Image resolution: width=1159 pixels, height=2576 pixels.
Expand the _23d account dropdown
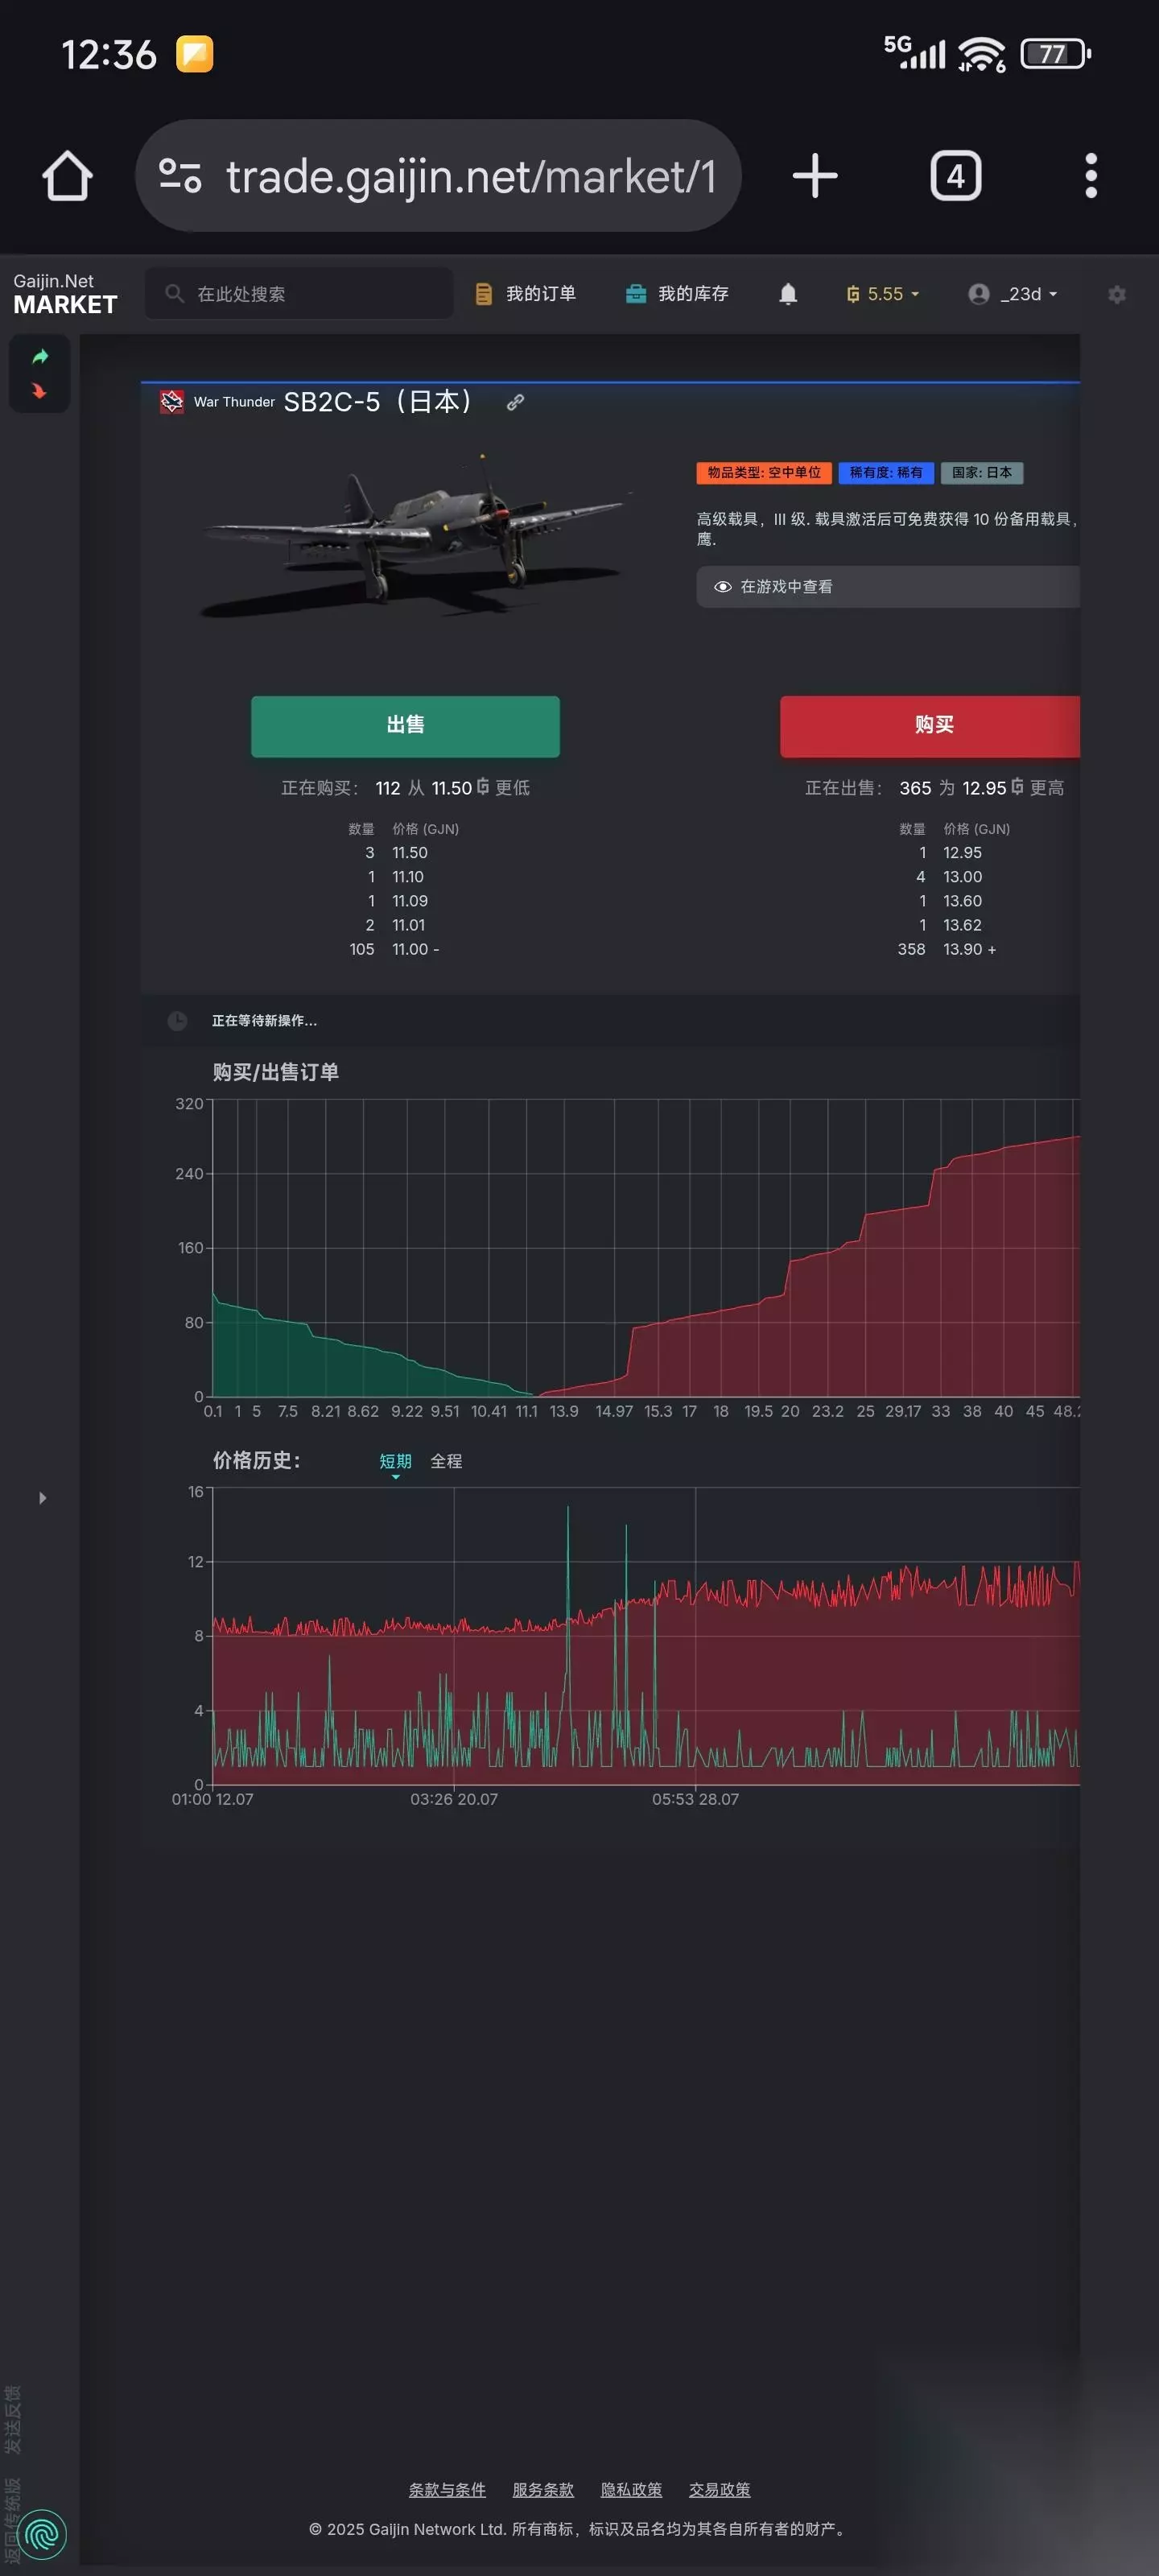point(1013,294)
